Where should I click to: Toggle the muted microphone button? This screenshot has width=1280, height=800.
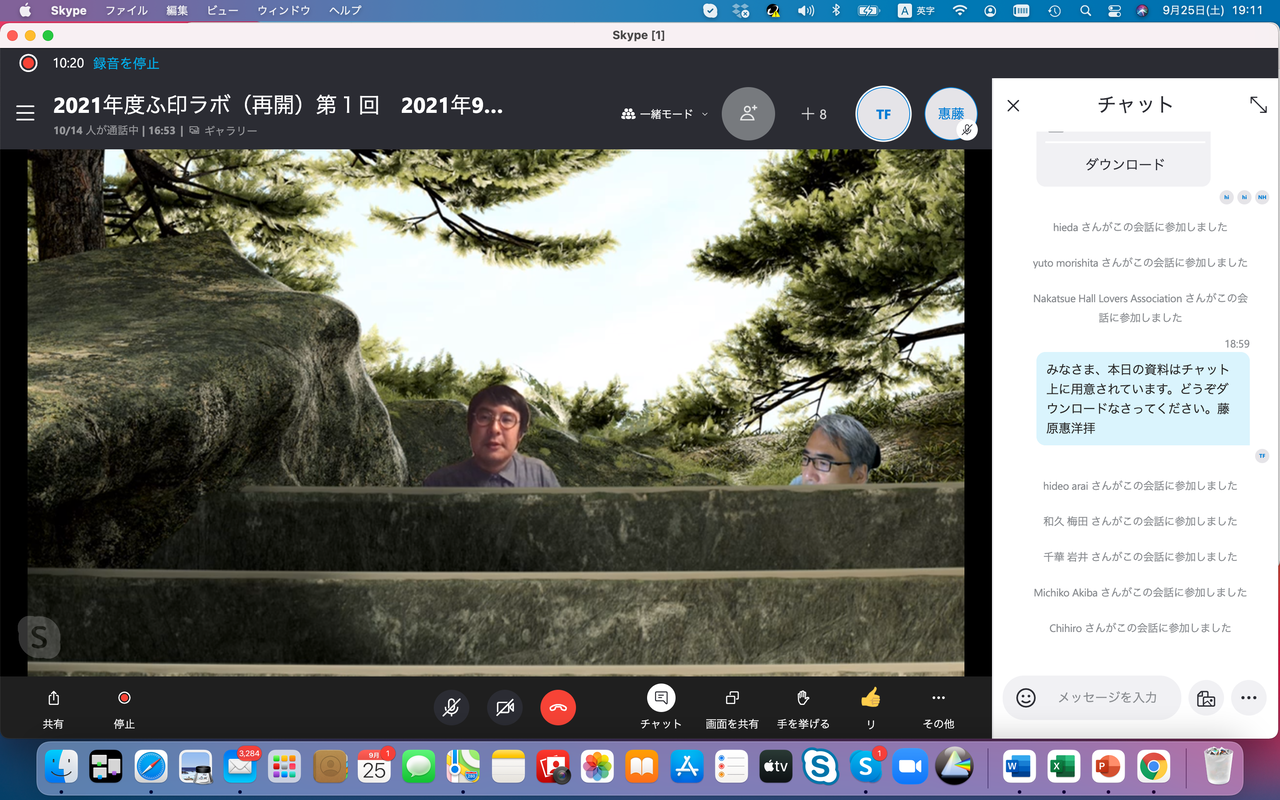pos(451,708)
